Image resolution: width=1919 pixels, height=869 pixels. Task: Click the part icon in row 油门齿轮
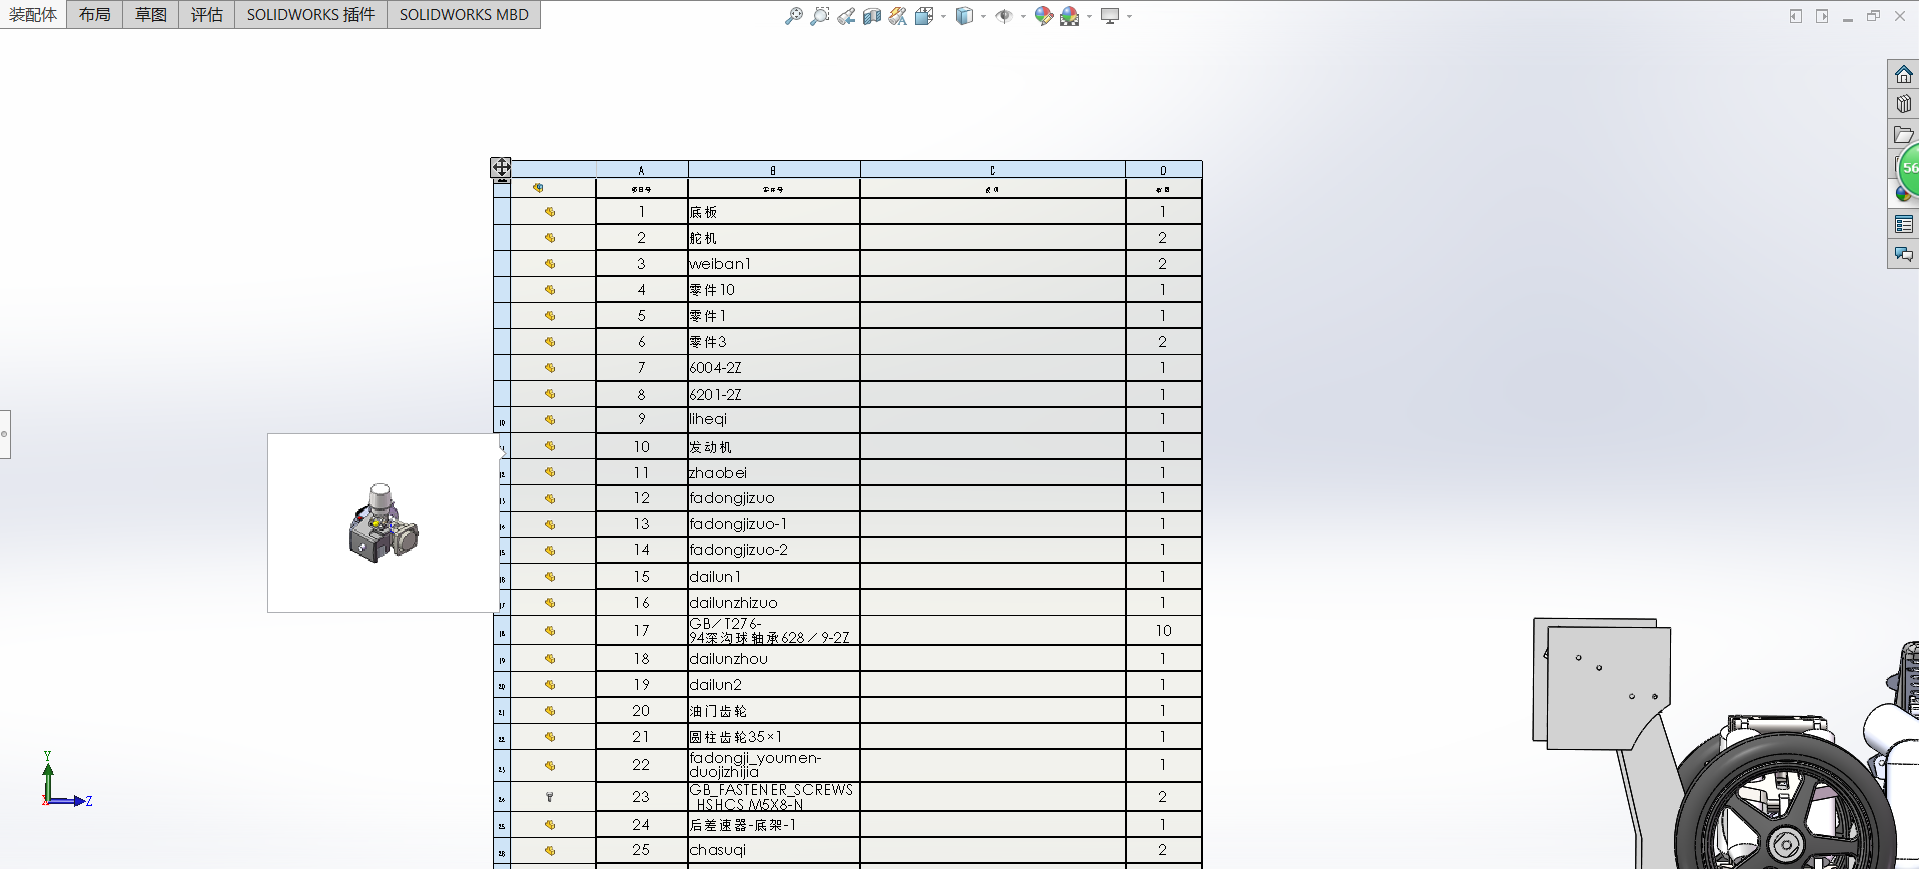click(x=550, y=711)
